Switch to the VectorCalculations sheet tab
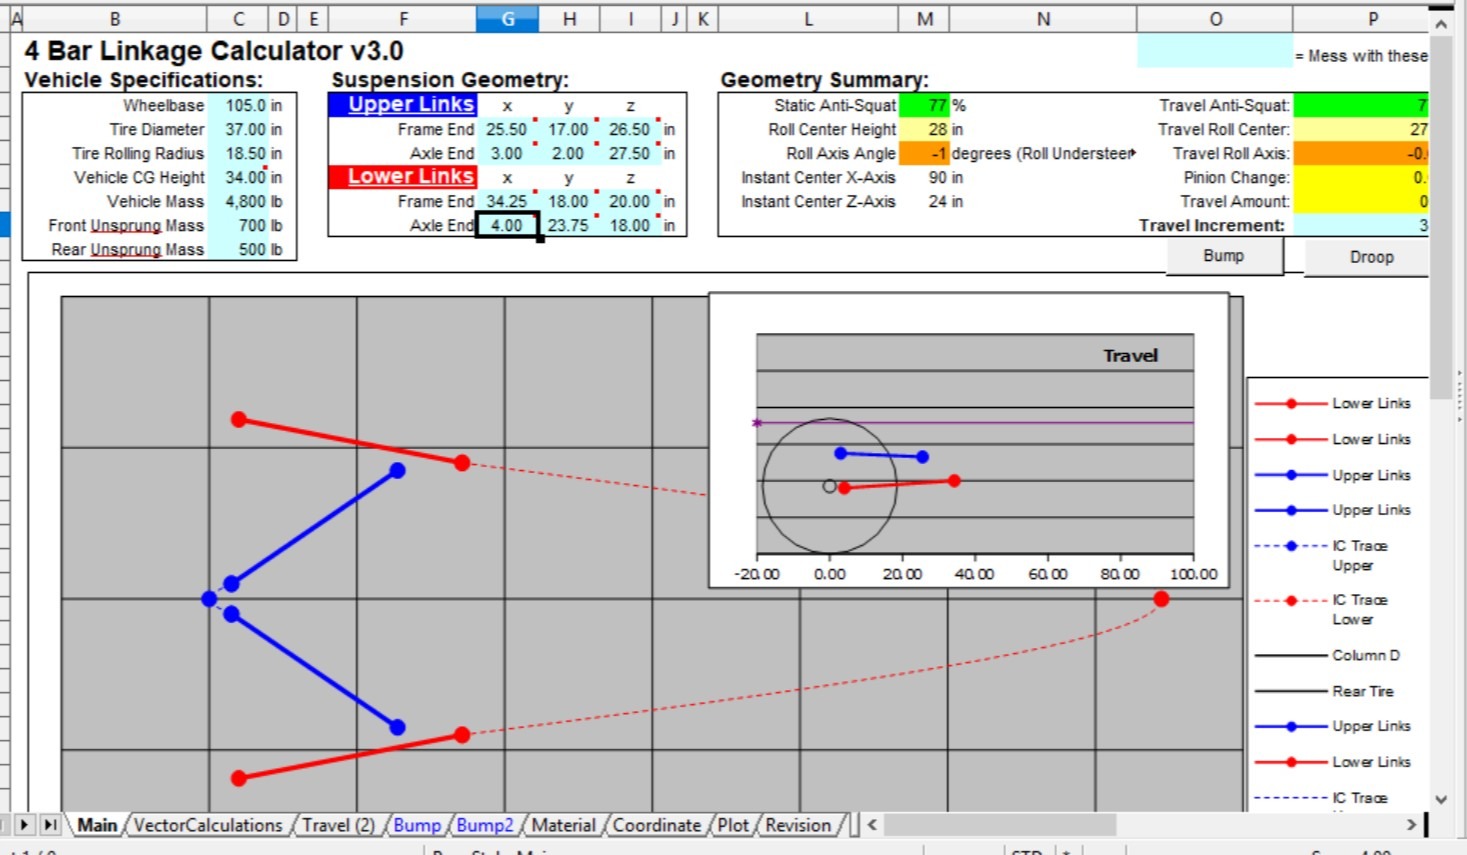Image resolution: width=1467 pixels, height=855 pixels. [x=208, y=825]
